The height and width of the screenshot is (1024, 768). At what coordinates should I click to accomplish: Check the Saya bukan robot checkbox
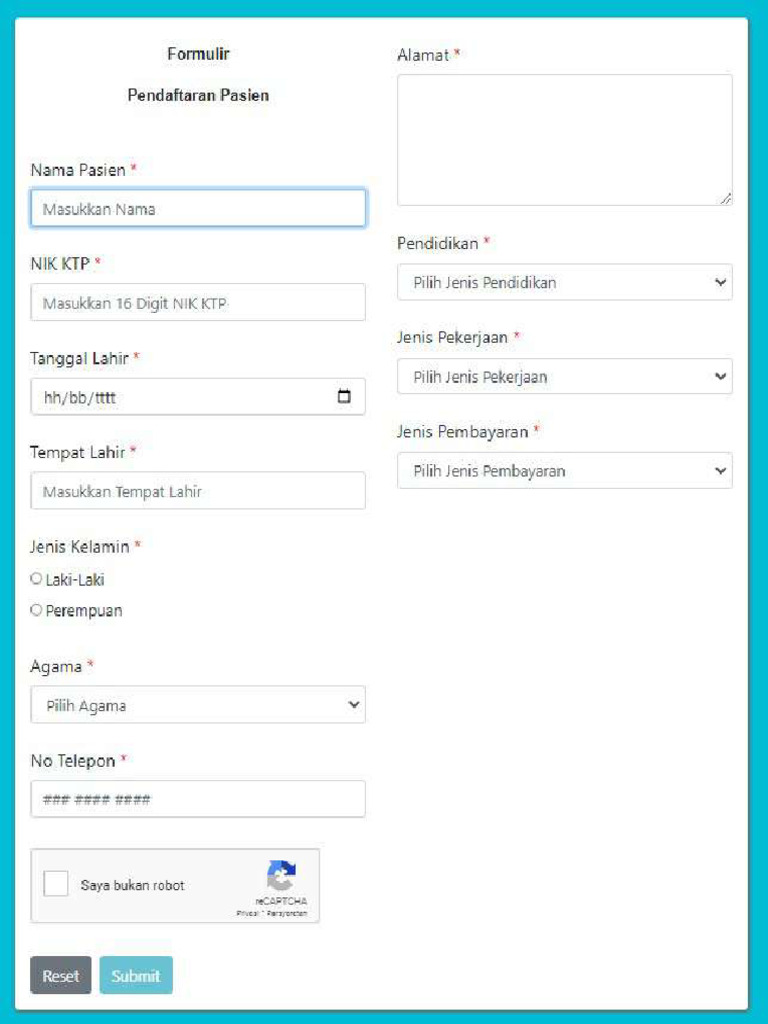[57, 884]
